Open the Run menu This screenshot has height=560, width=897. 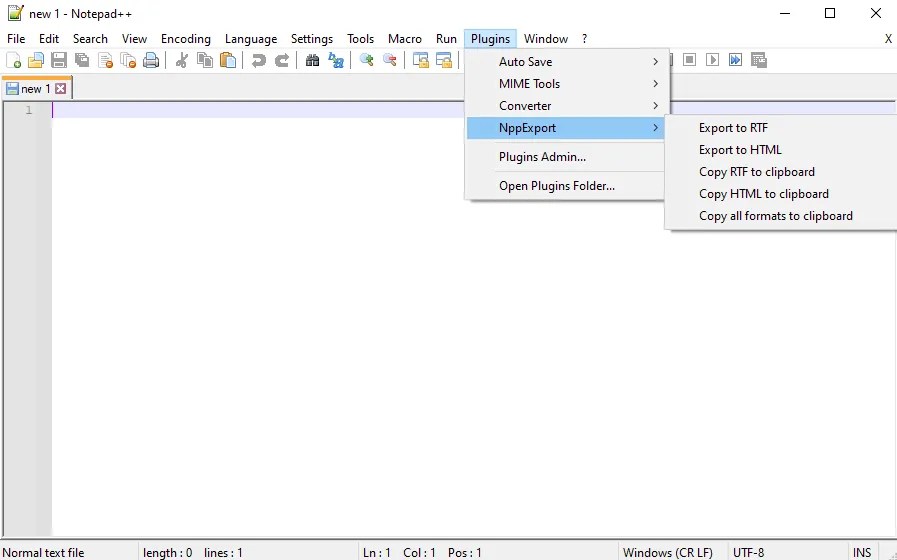coord(446,39)
